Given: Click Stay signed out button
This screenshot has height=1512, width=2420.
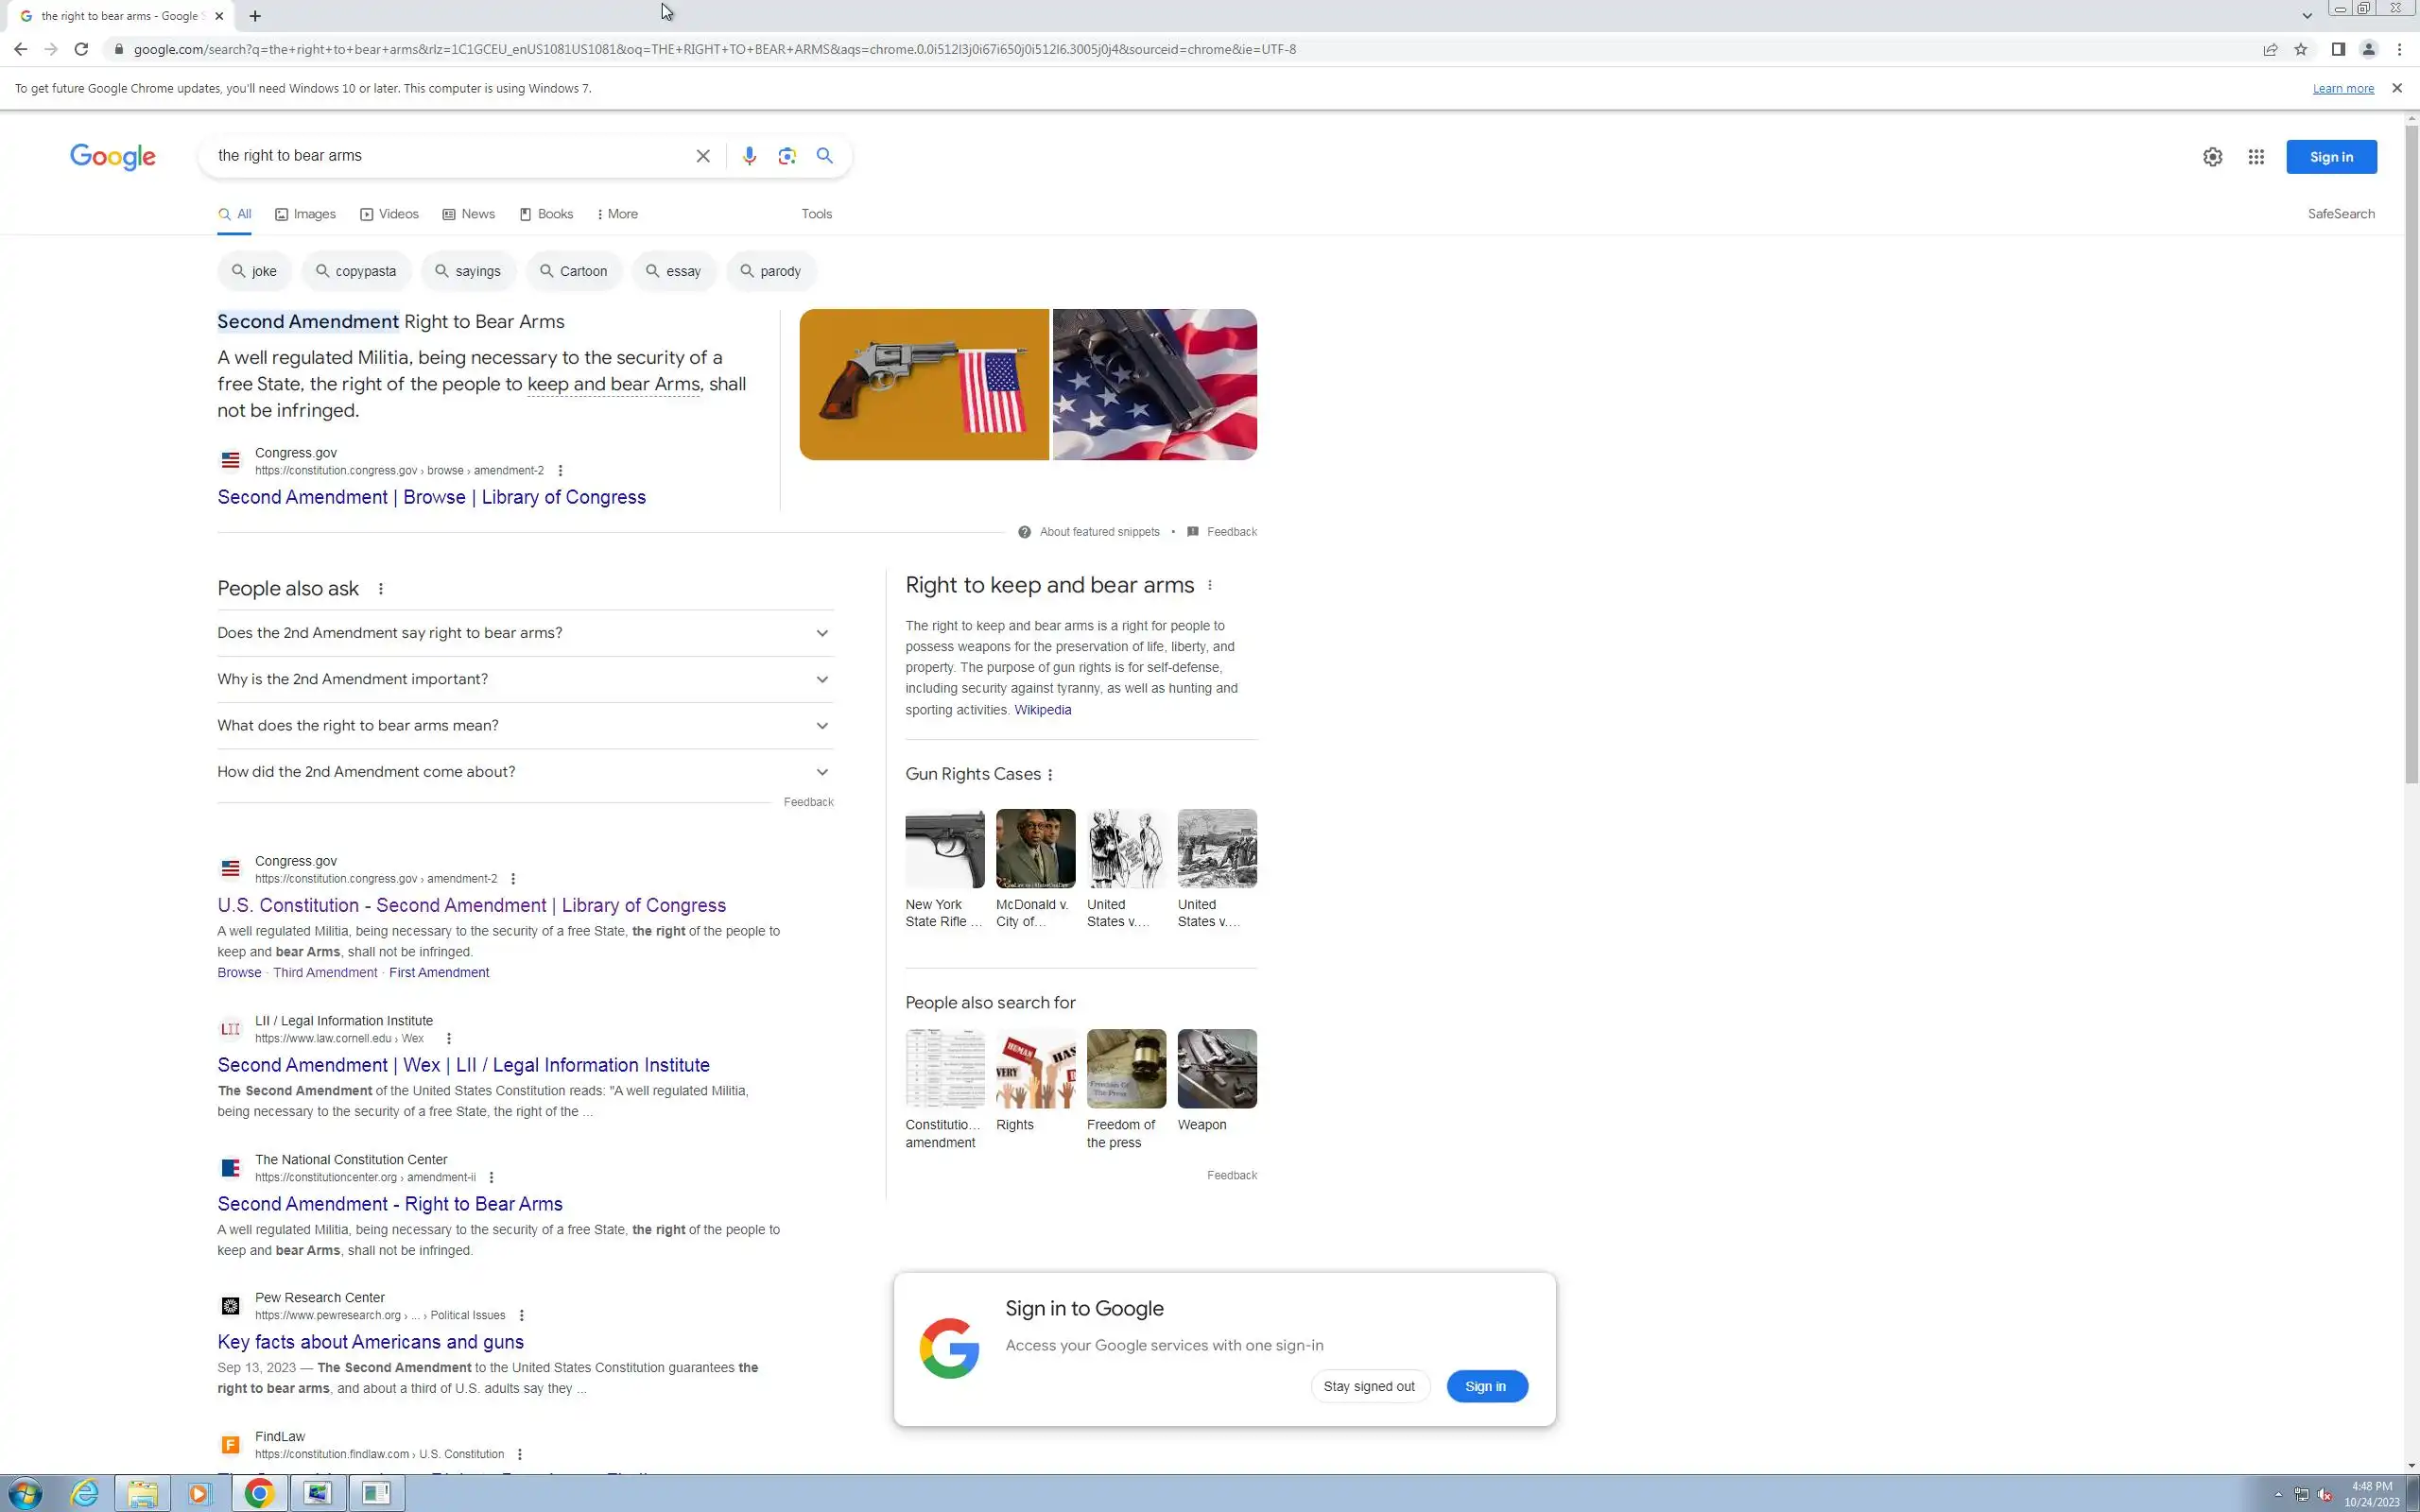Looking at the screenshot, I should tap(1368, 1386).
